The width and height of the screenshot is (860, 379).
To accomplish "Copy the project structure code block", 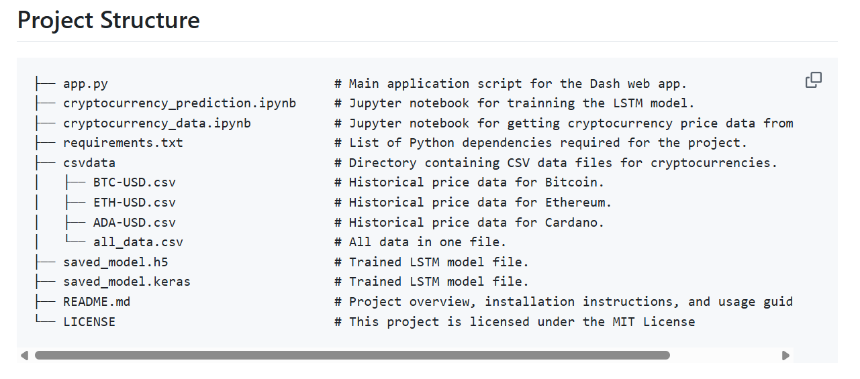I will pyautogui.click(x=813, y=80).
